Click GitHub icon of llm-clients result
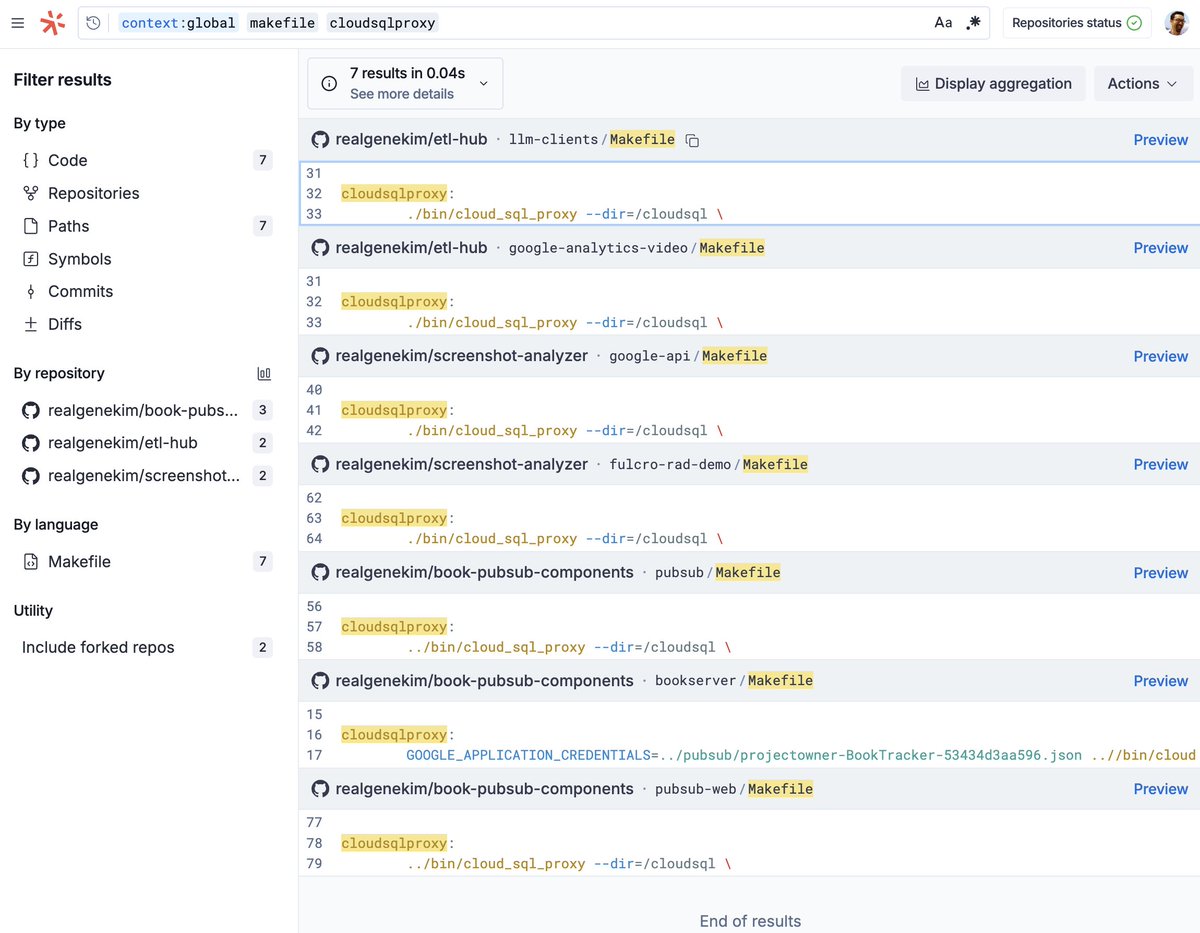 (320, 139)
